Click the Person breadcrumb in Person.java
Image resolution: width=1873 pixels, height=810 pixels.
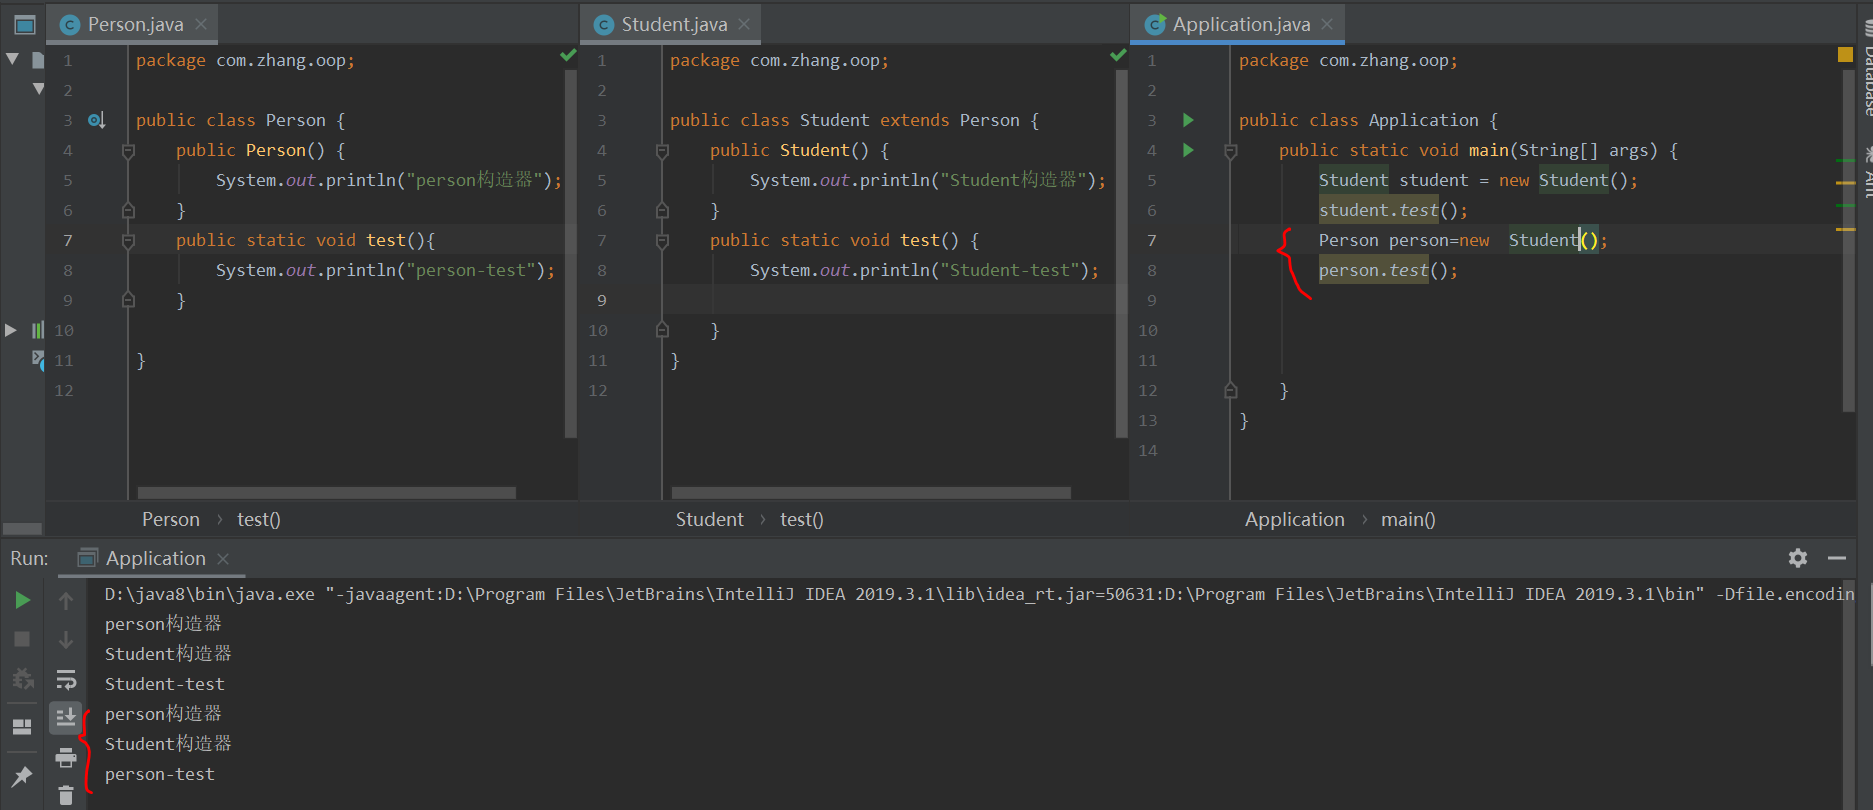click(x=170, y=519)
